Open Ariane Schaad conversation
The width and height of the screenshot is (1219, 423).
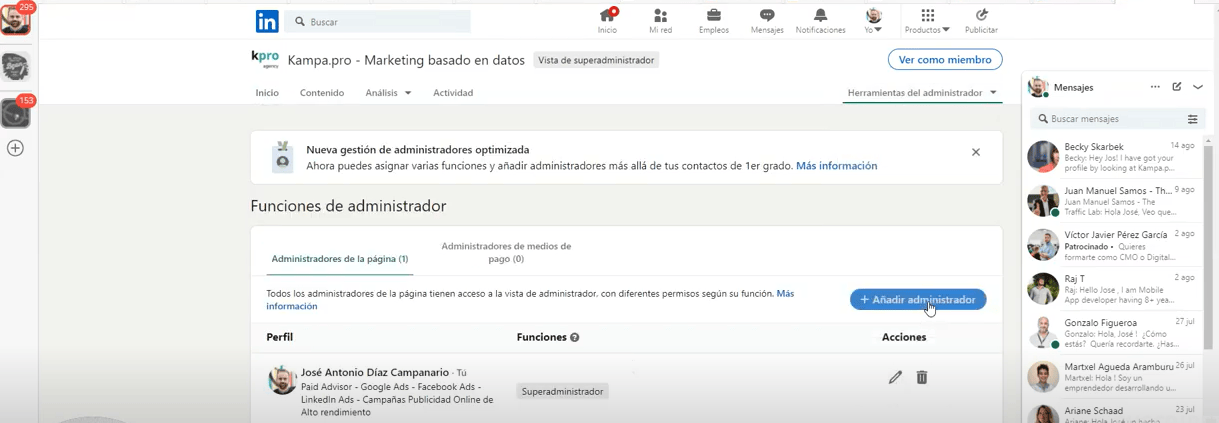(1113, 412)
